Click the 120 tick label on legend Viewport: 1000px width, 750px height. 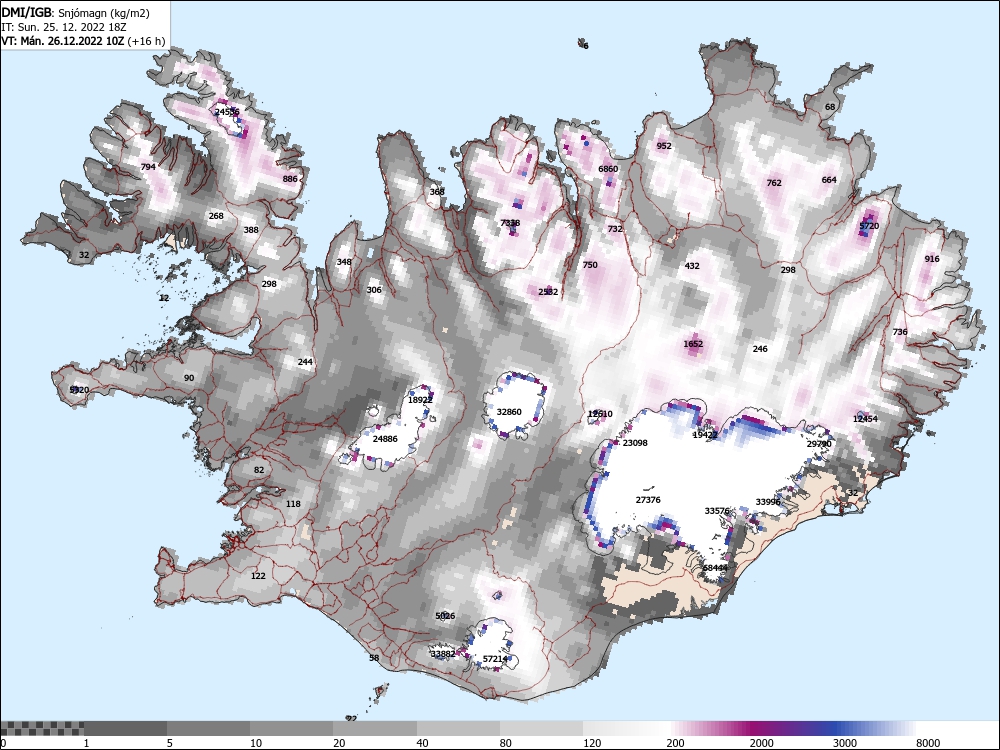(592, 743)
